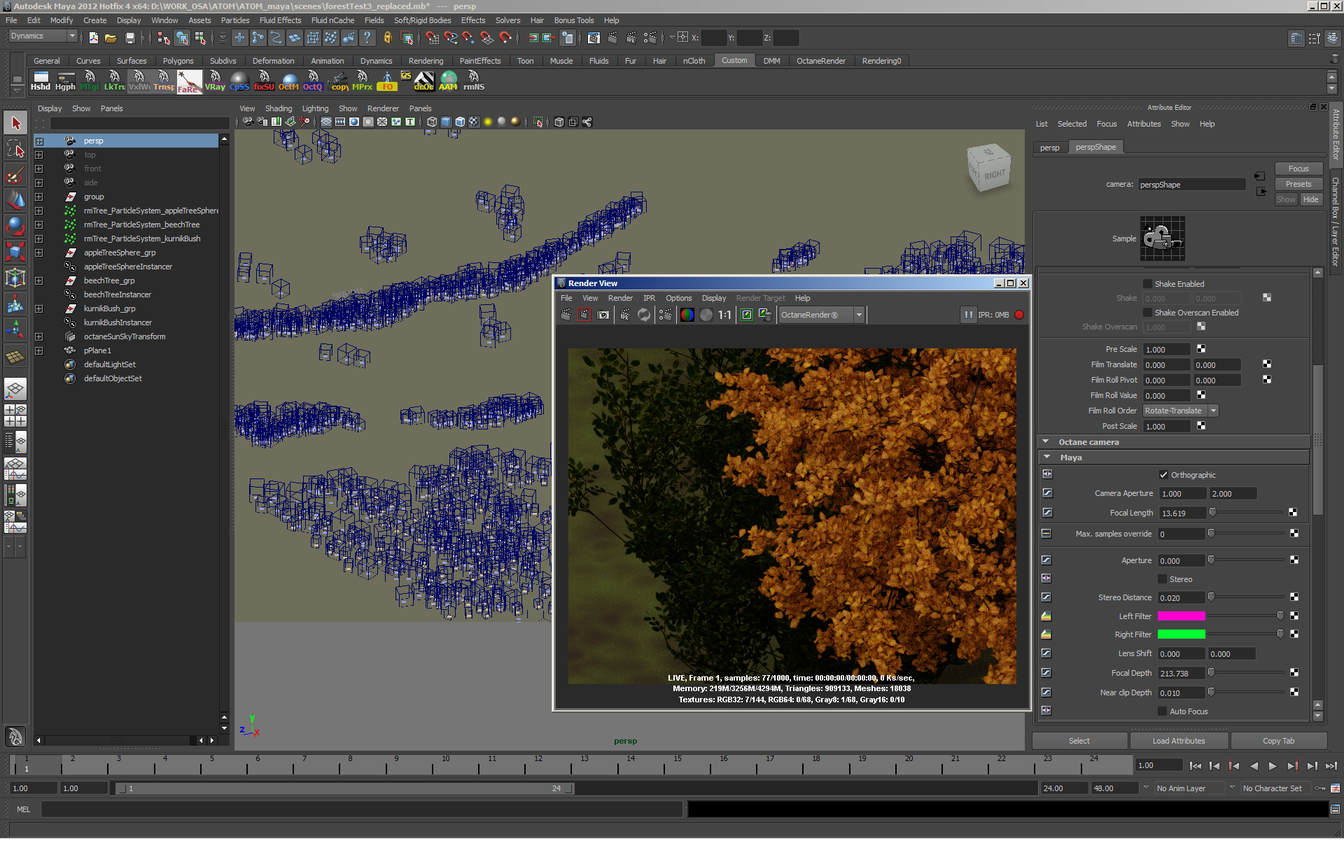The height and width of the screenshot is (859, 1344).
Task: Click the 1:1 real size icon
Action: (x=724, y=315)
